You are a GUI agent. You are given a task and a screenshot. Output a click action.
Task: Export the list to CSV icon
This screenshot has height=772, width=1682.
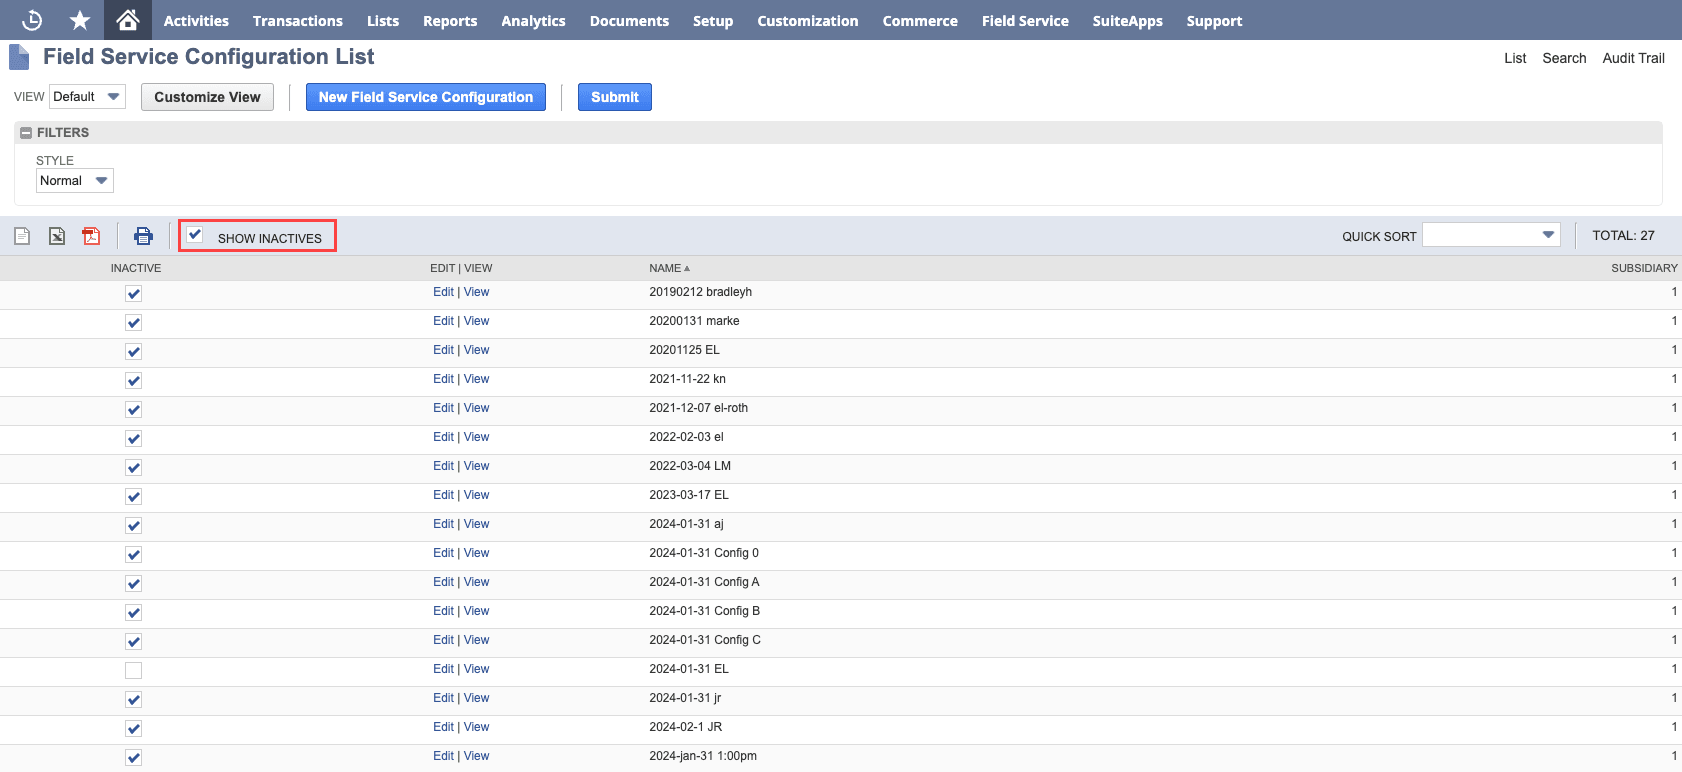tap(22, 236)
